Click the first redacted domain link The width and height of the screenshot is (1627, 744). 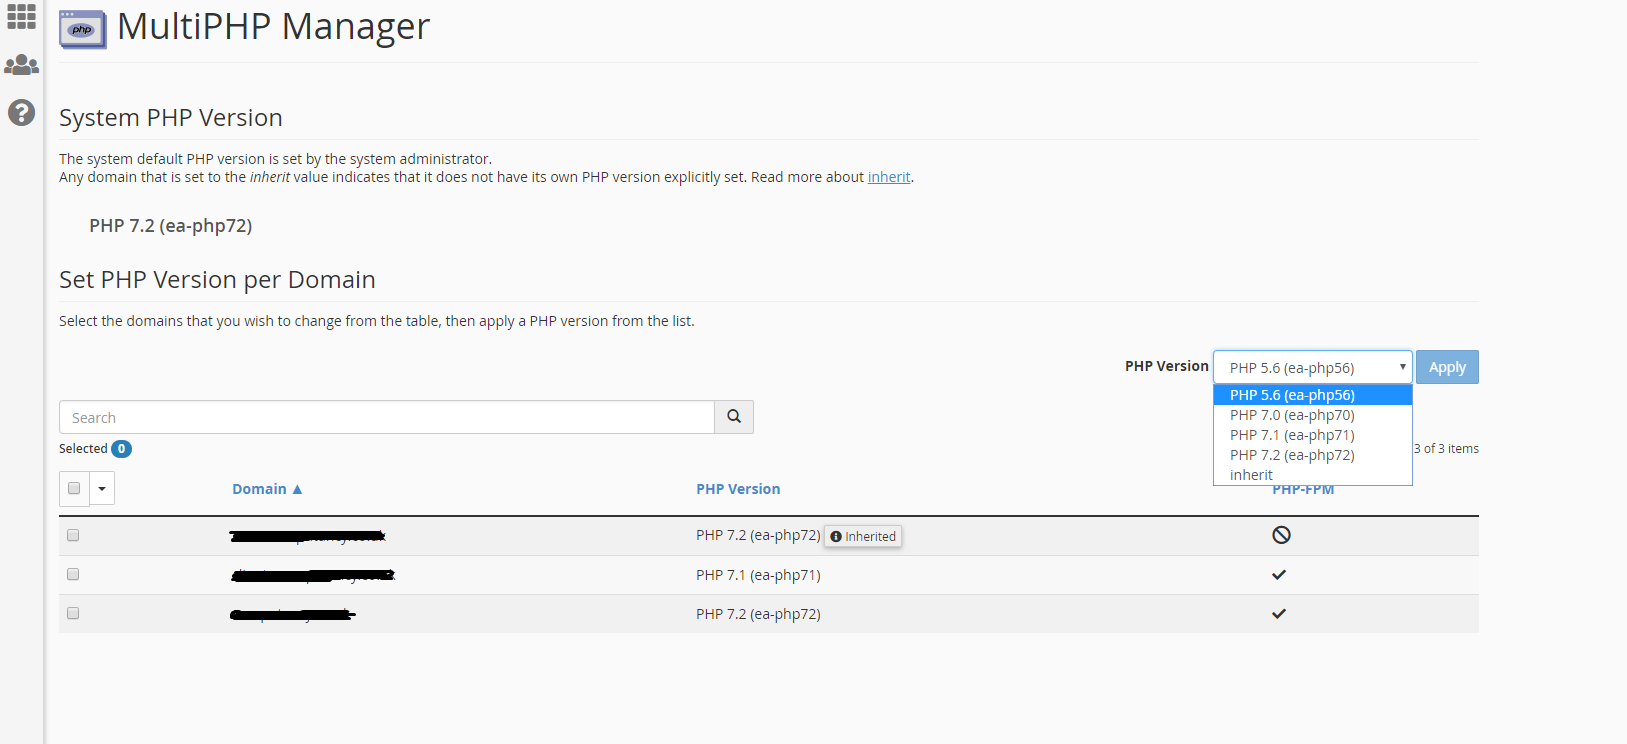pos(307,537)
